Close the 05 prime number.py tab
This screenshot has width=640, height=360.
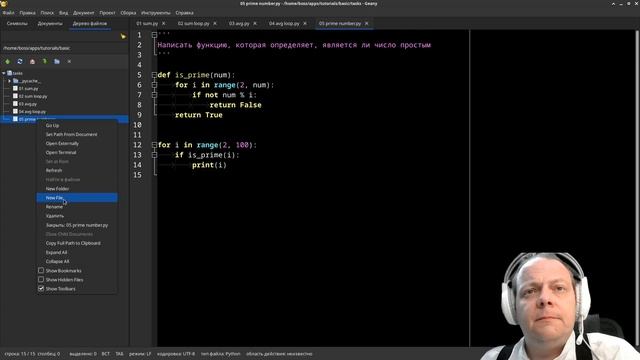click(367, 24)
